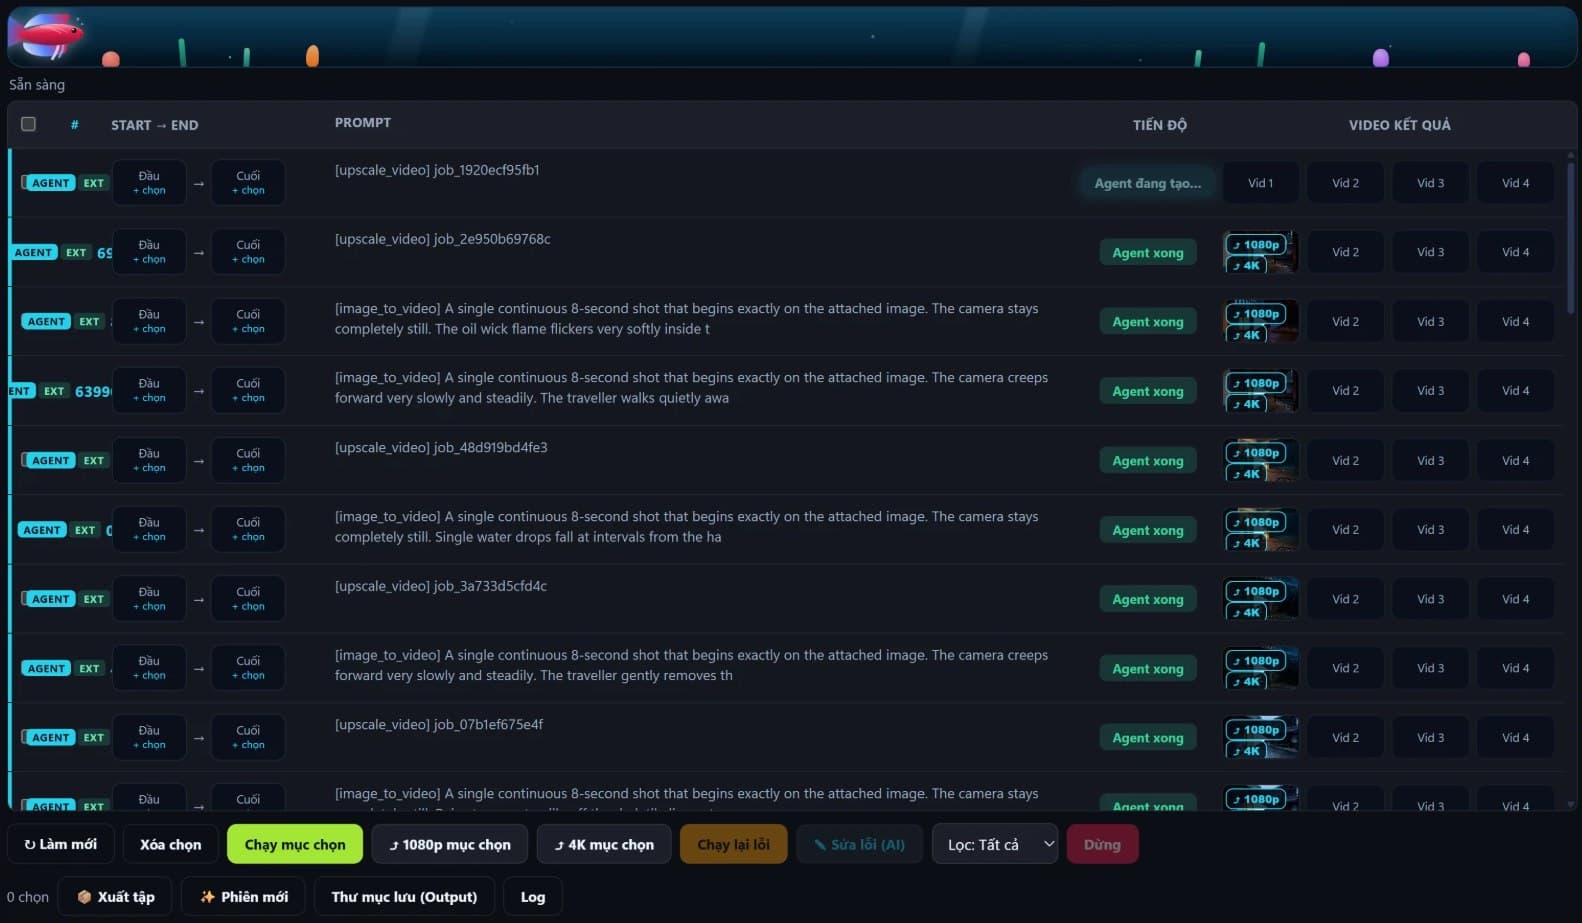Viewport: 1582px width, 923px height.
Task: Click the 1080p badge in the job_3a733d5cfd4c row
Action: click(1256, 592)
